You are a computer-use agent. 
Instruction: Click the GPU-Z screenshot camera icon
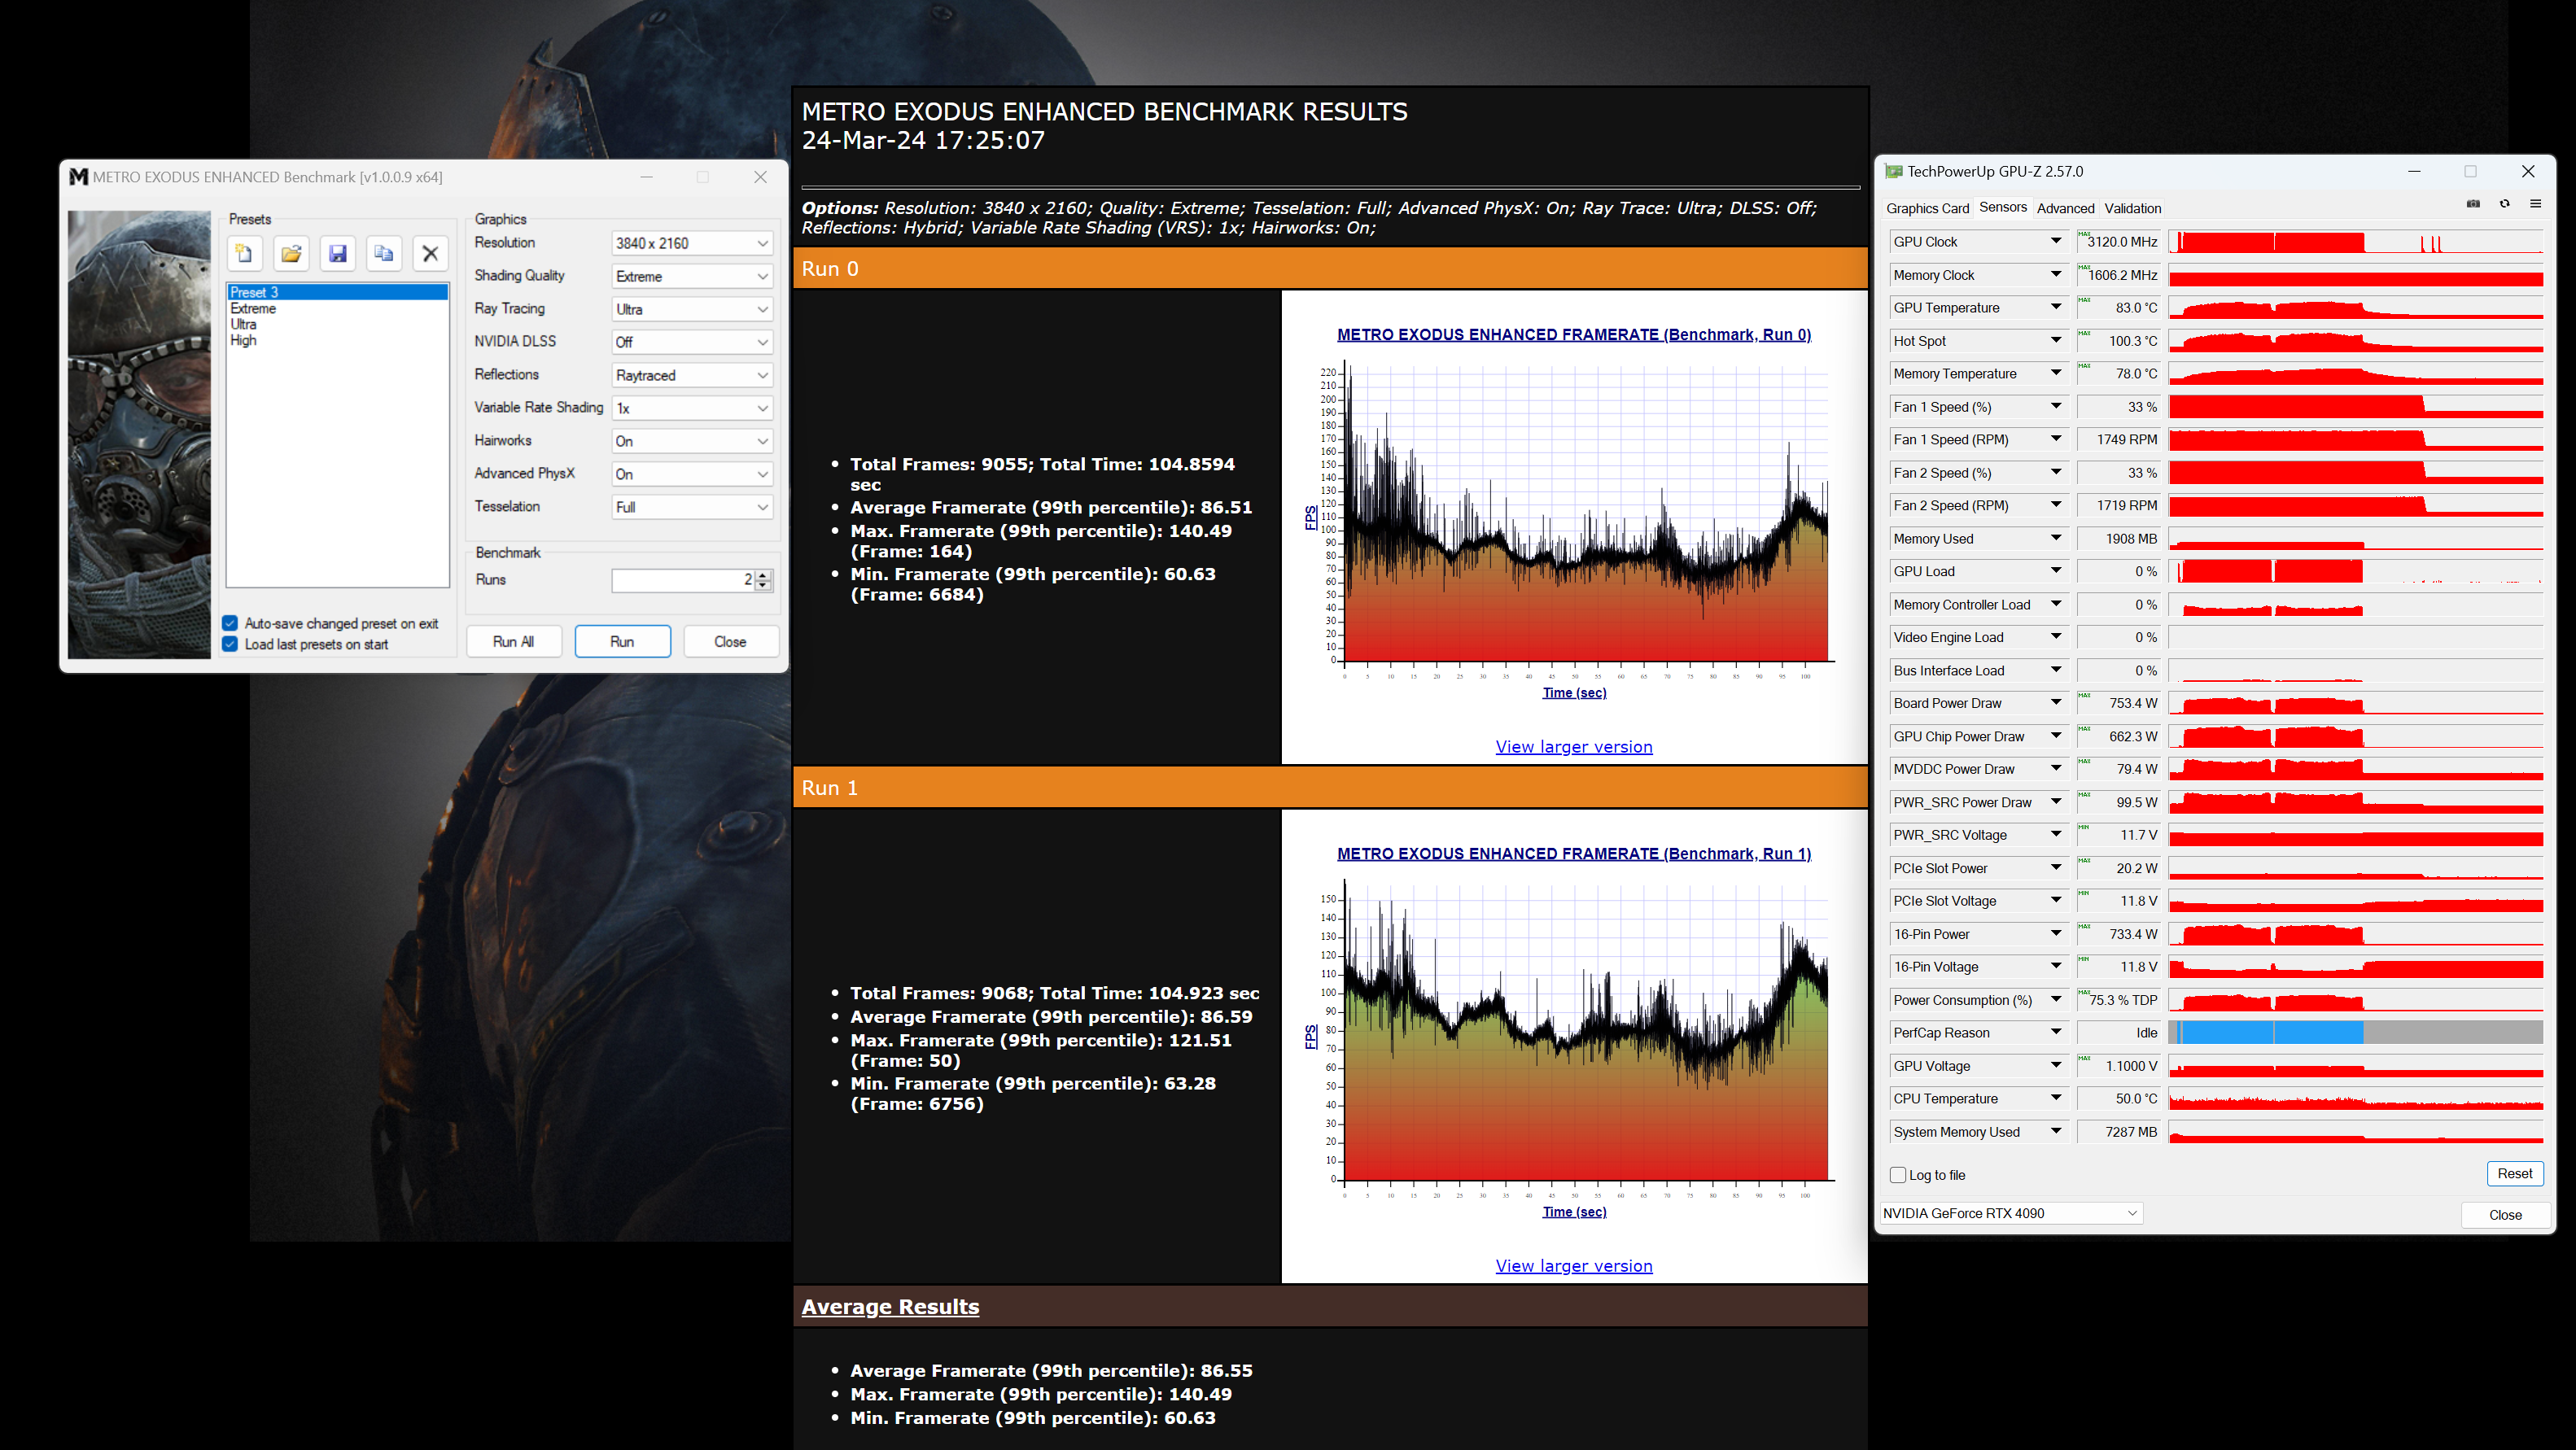click(2473, 204)
